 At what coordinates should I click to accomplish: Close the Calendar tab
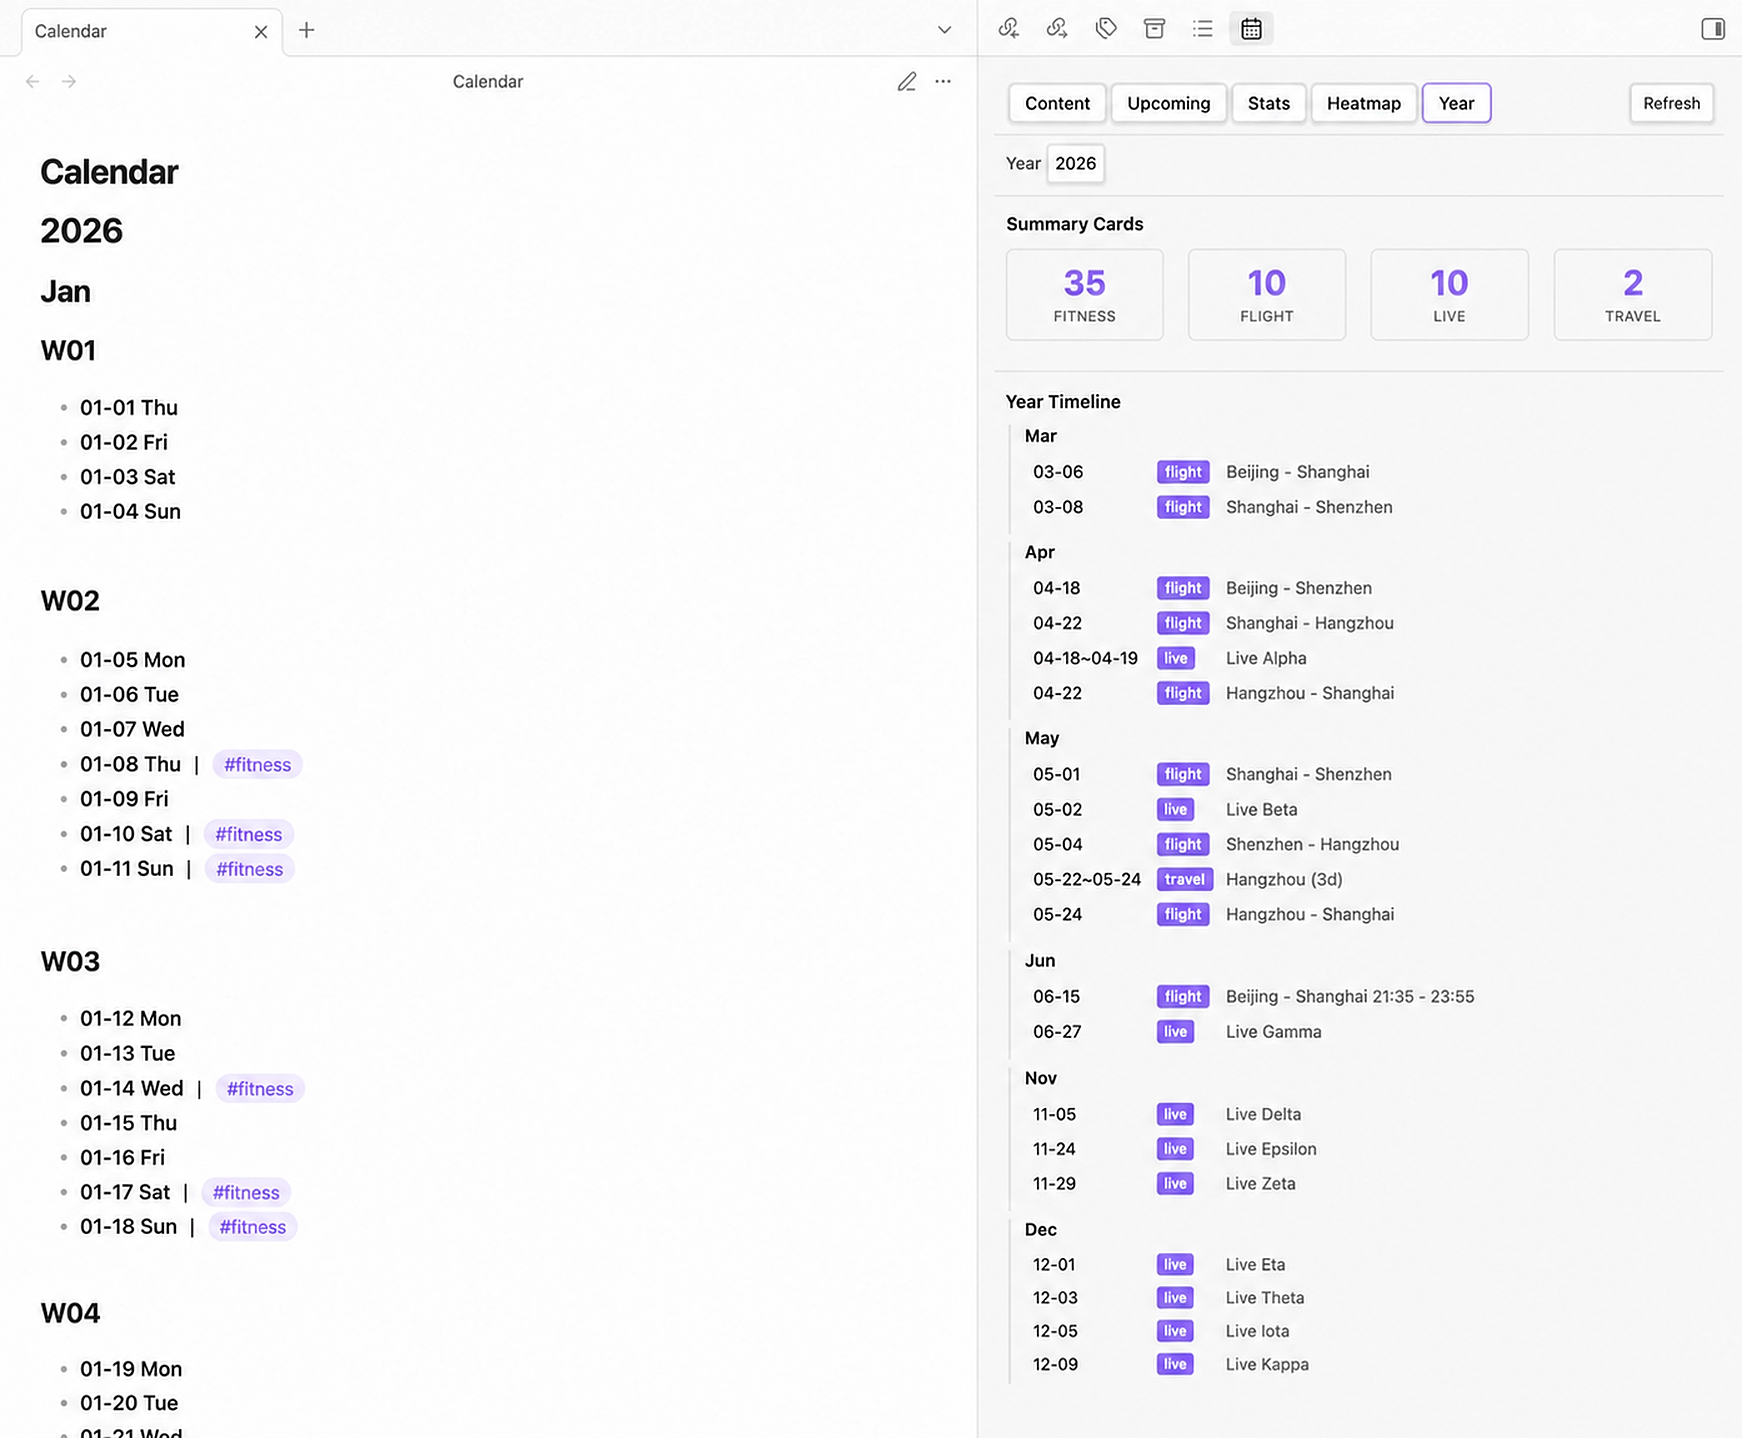coord(261,32)
